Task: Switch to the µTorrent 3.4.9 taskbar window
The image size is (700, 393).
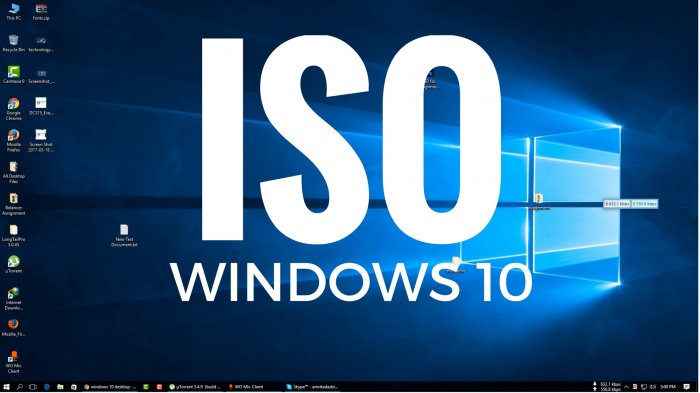Action: click(x=195, y=387)
